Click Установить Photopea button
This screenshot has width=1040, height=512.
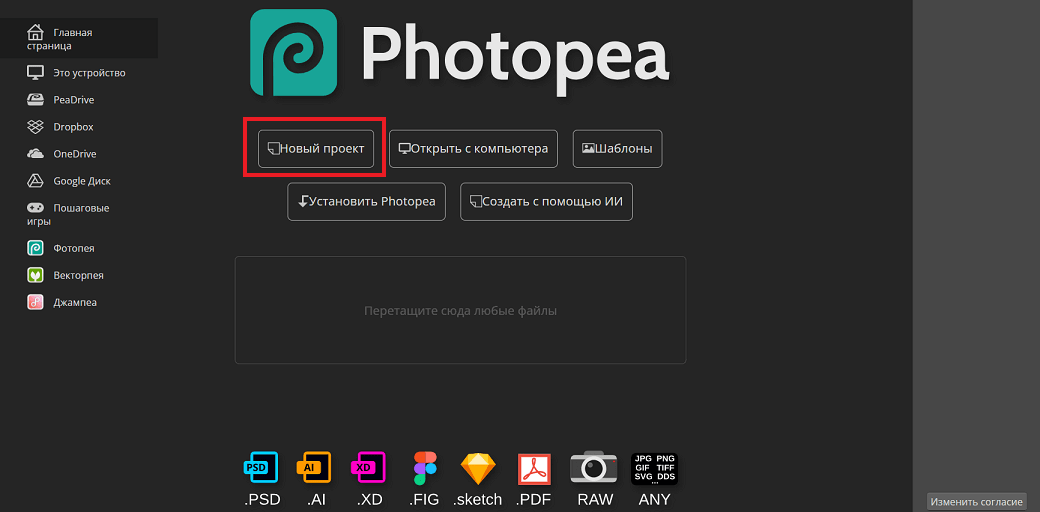367,201
